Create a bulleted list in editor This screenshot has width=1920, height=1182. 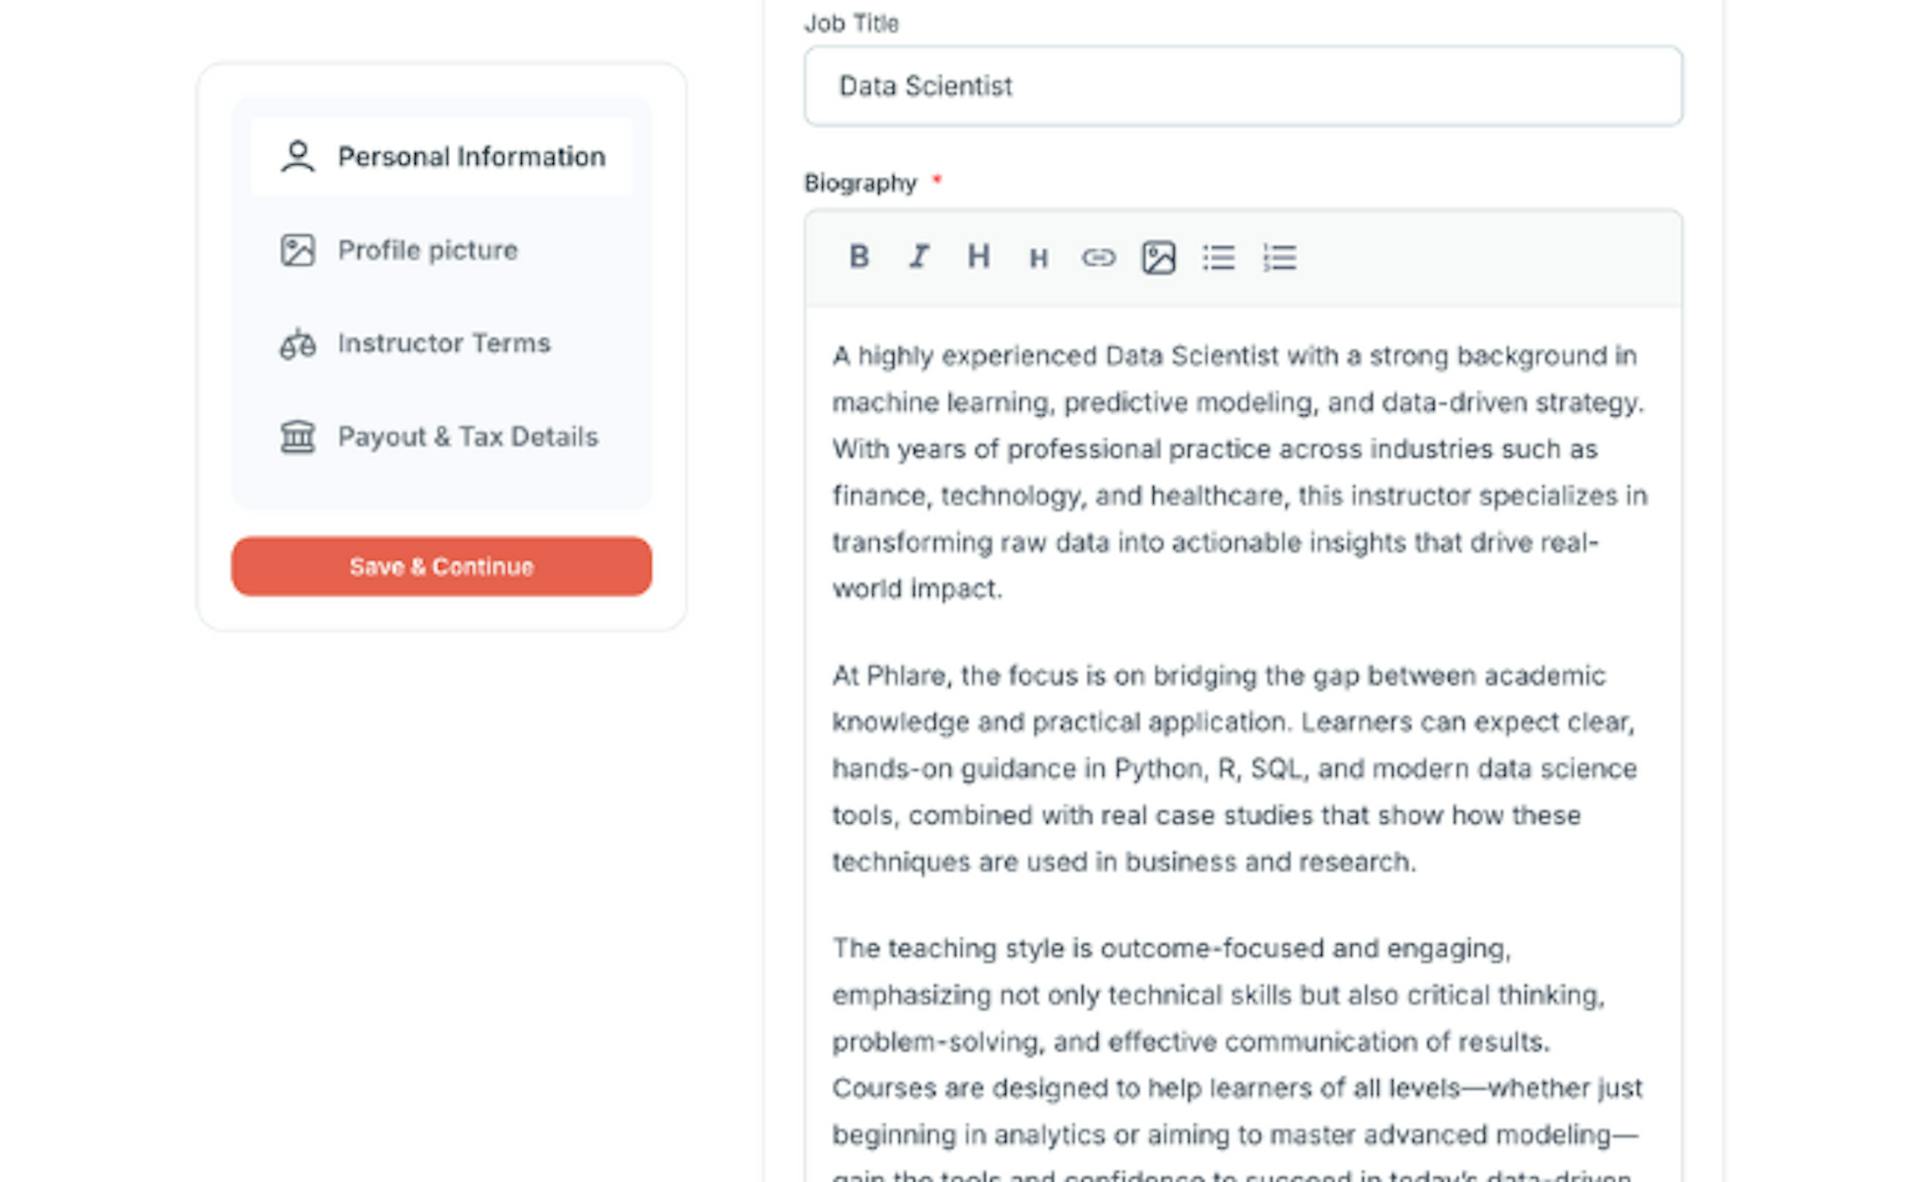point(1218,258)
